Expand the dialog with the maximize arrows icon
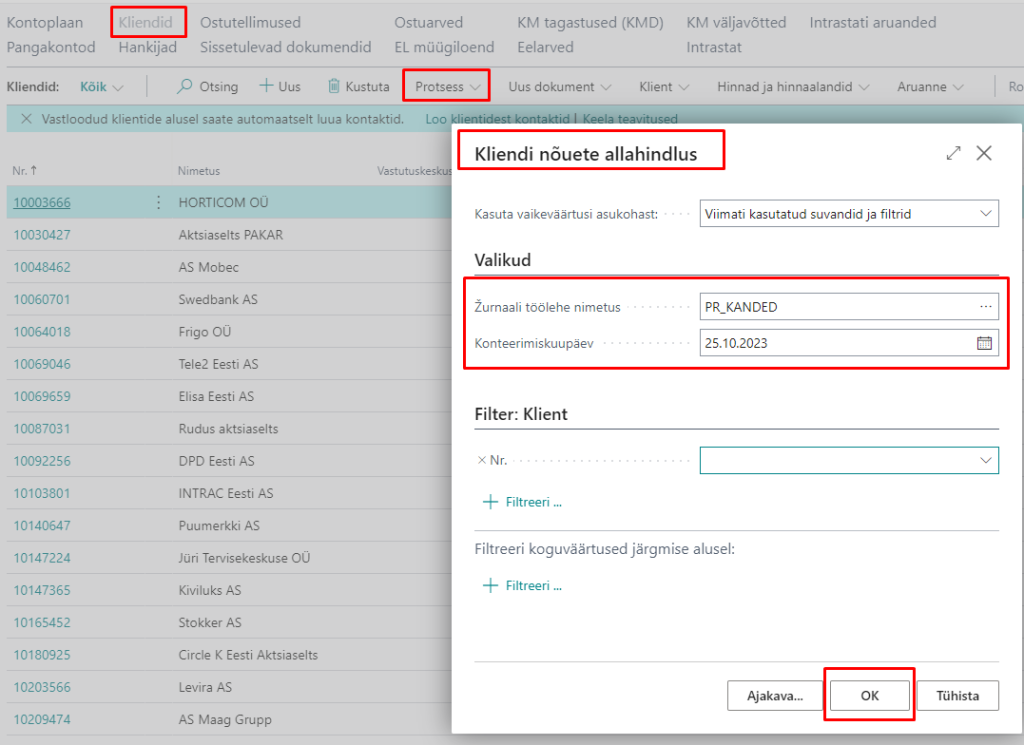 tap(953, 153)
